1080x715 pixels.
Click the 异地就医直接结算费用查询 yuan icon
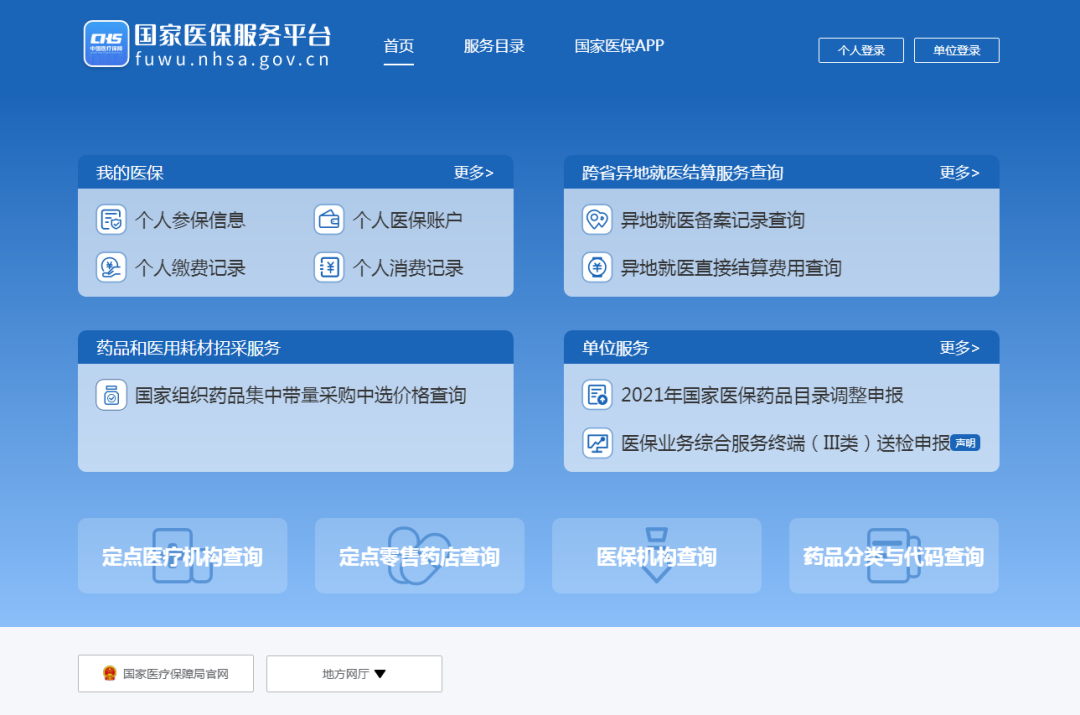click(x=597, y=268)
